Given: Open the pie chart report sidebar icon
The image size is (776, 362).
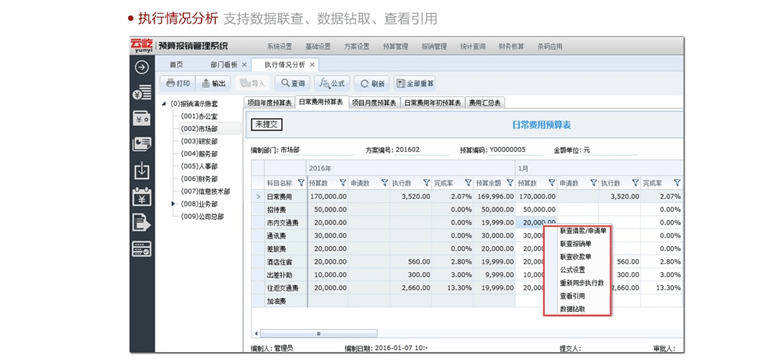Looking at the screenshot, I should (x=142, y=144).
